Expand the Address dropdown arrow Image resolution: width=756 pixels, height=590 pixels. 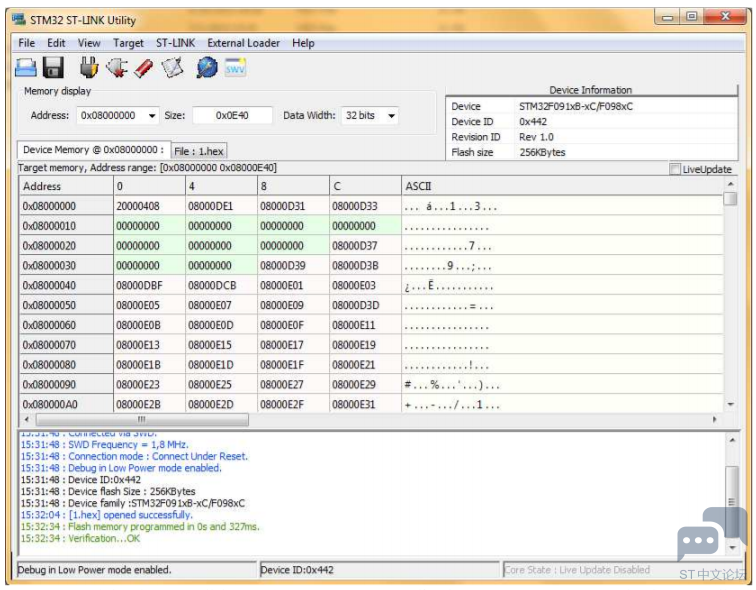point(152,116)
